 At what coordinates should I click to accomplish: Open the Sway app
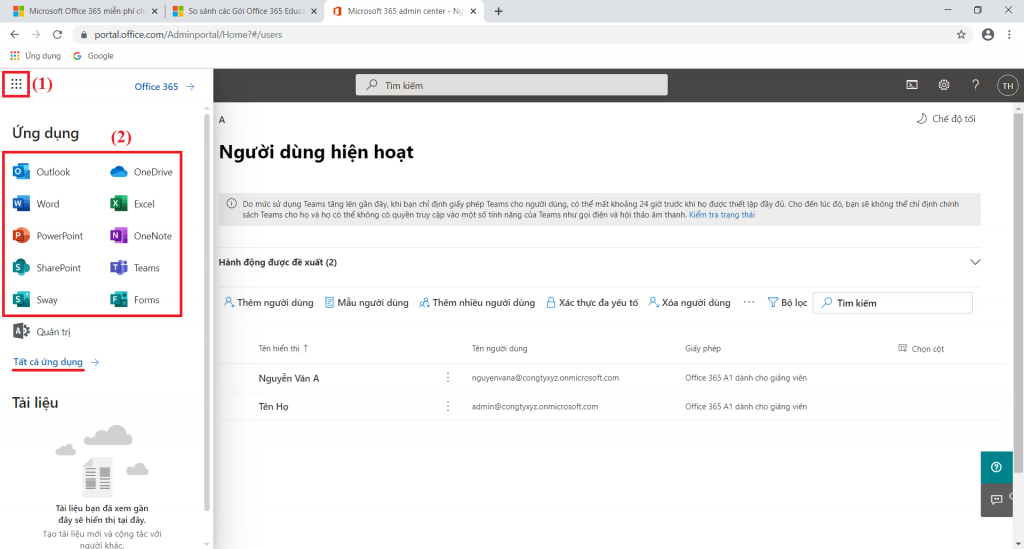35,300
